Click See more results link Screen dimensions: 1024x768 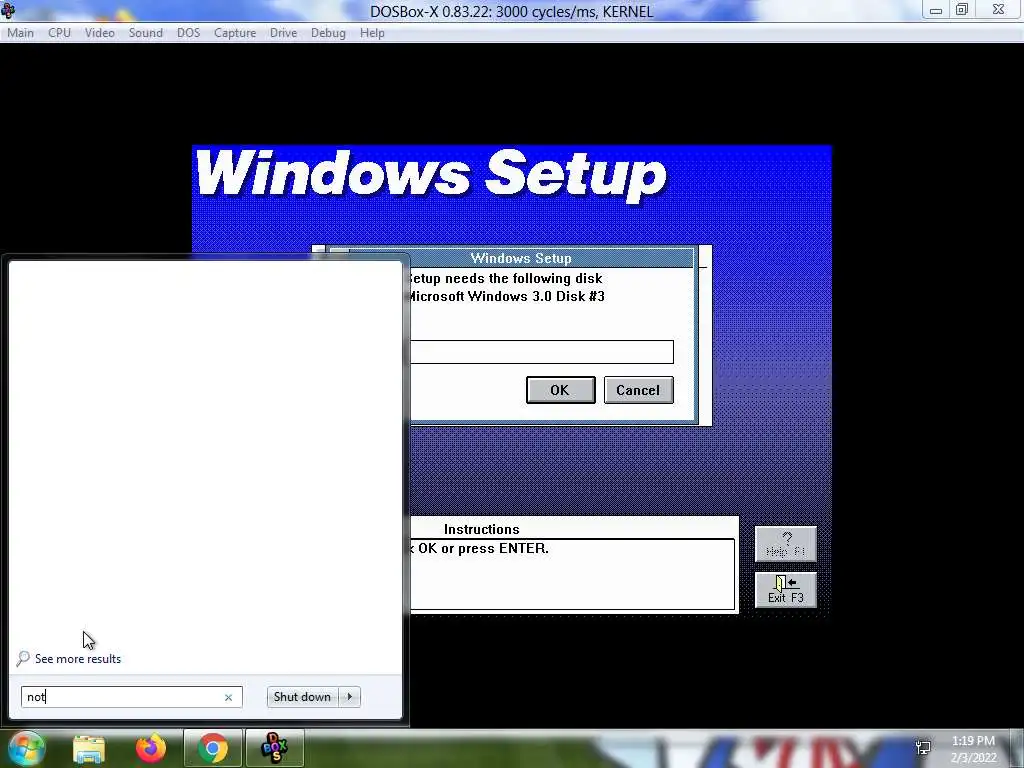click(x=78, y=659)
